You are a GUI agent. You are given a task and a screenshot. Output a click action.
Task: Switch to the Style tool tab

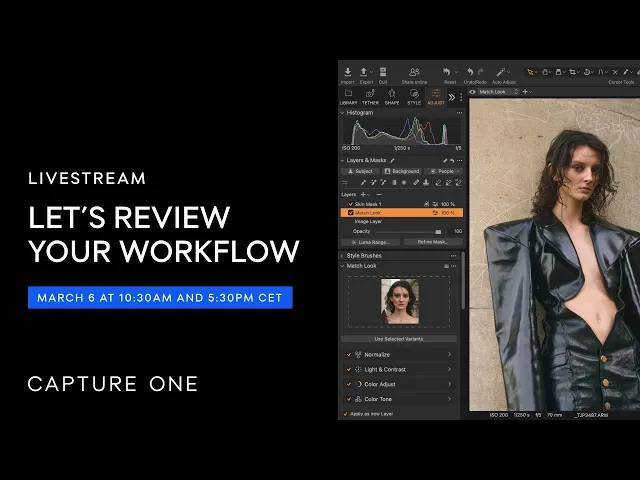point(414,97)
